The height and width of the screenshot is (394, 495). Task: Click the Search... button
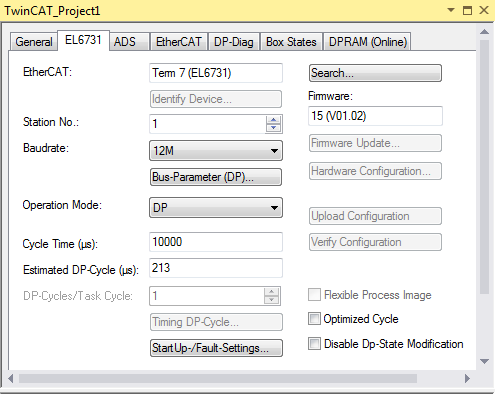coord(375,73)
